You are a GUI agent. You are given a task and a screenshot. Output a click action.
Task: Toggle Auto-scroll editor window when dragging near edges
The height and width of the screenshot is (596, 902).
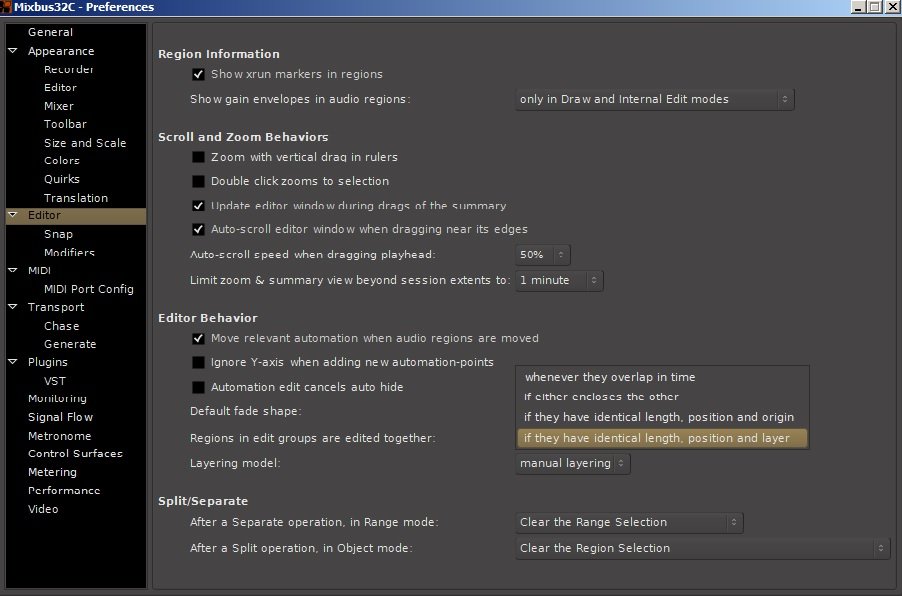point(198,229)
